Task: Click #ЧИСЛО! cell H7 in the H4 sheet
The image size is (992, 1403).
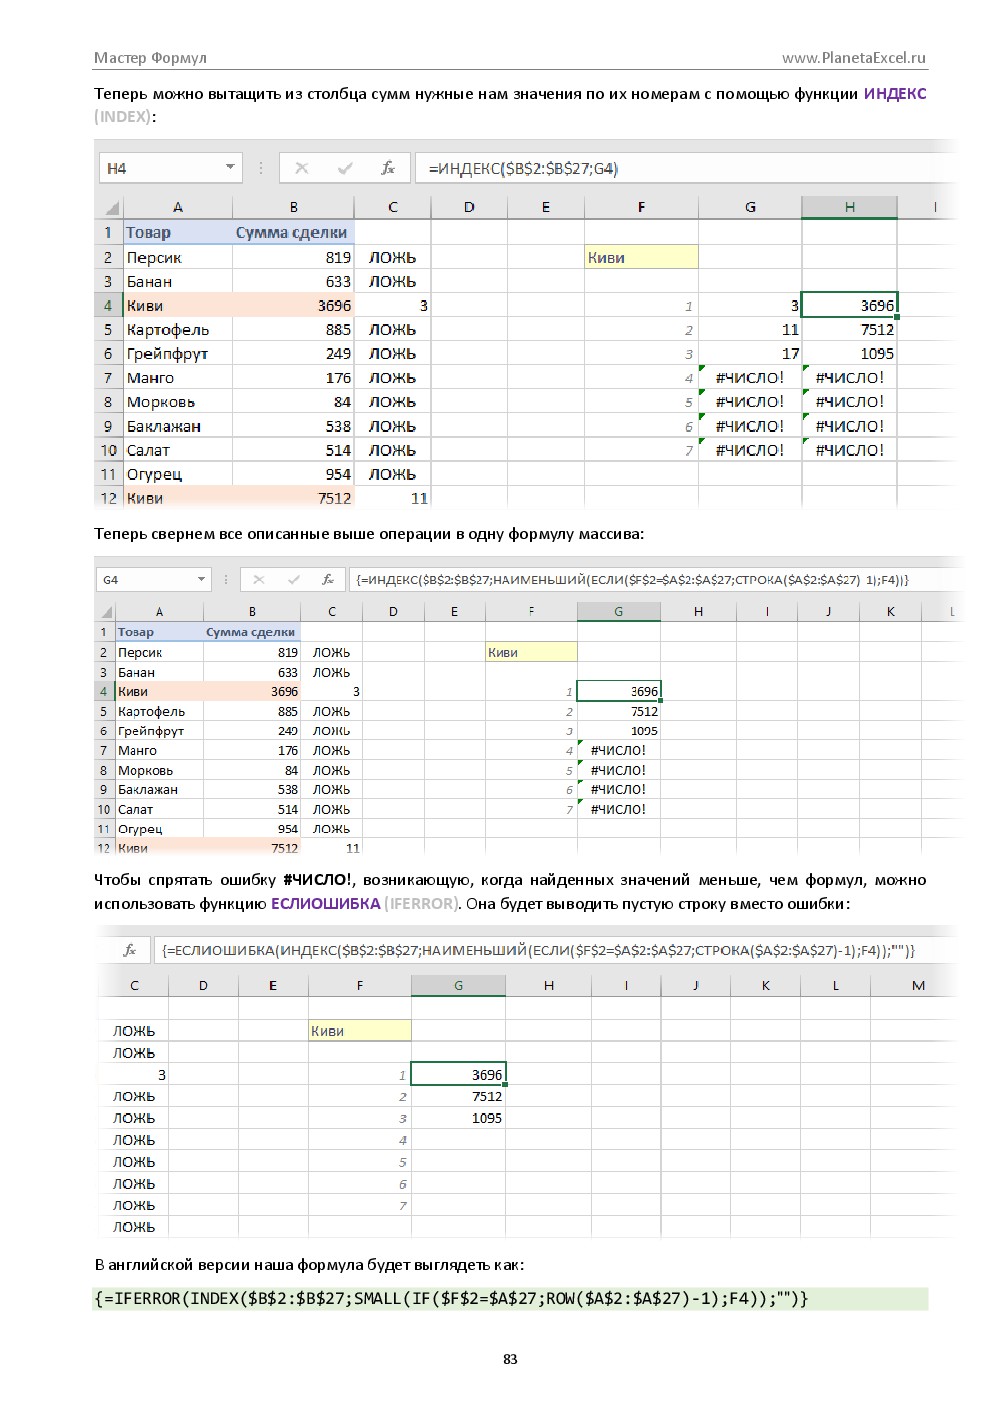Action: (x=849, y=378)
